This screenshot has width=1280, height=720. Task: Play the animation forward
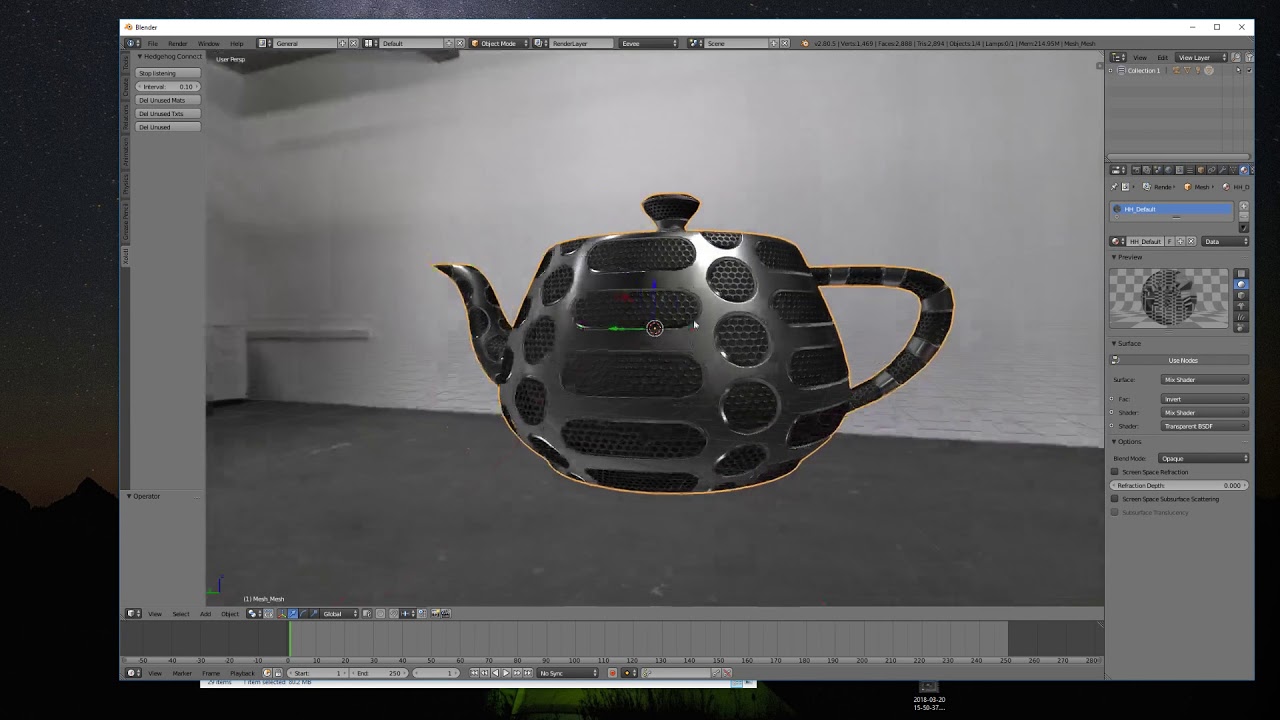[x=505, y=673]
